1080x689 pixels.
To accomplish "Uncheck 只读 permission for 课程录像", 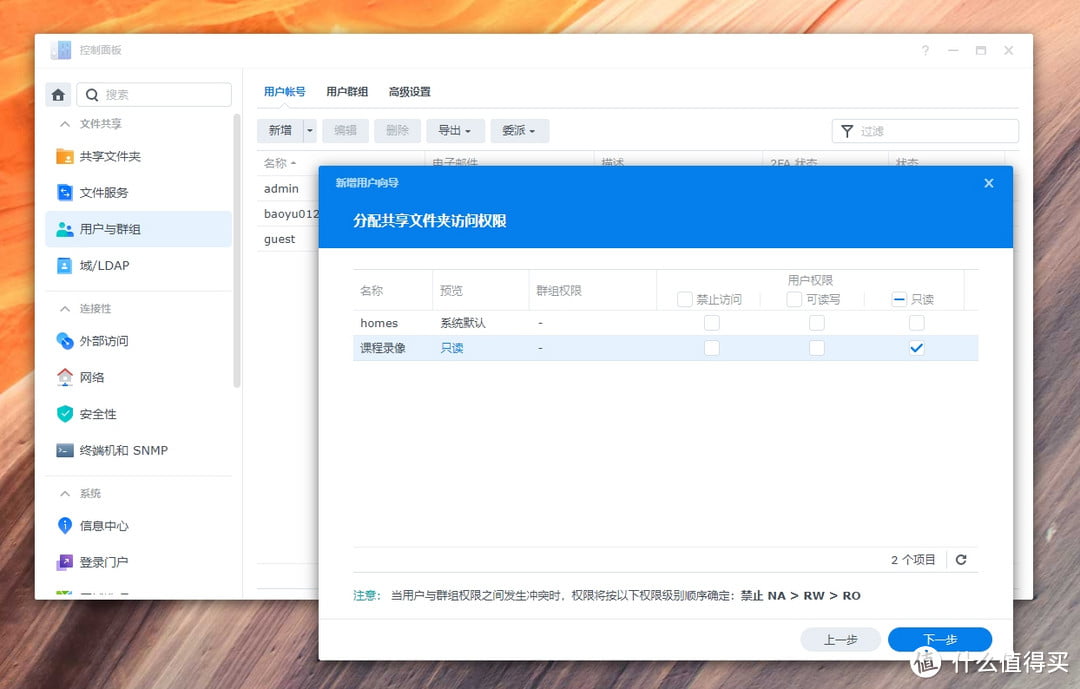I will pos(916,347).
